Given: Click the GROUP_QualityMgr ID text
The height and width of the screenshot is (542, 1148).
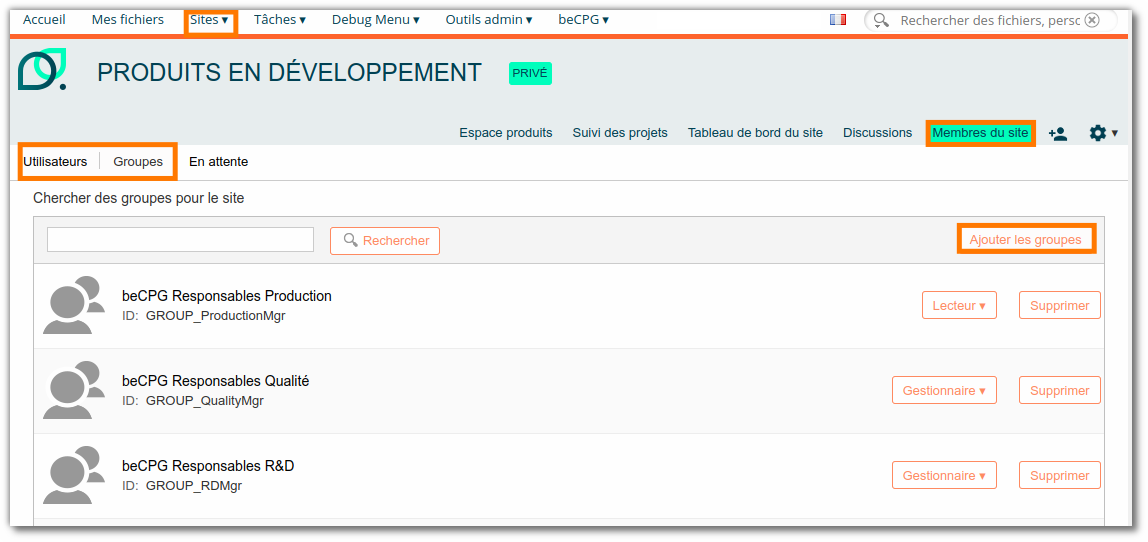Looking at the screenshot, I should click(204, 401).
